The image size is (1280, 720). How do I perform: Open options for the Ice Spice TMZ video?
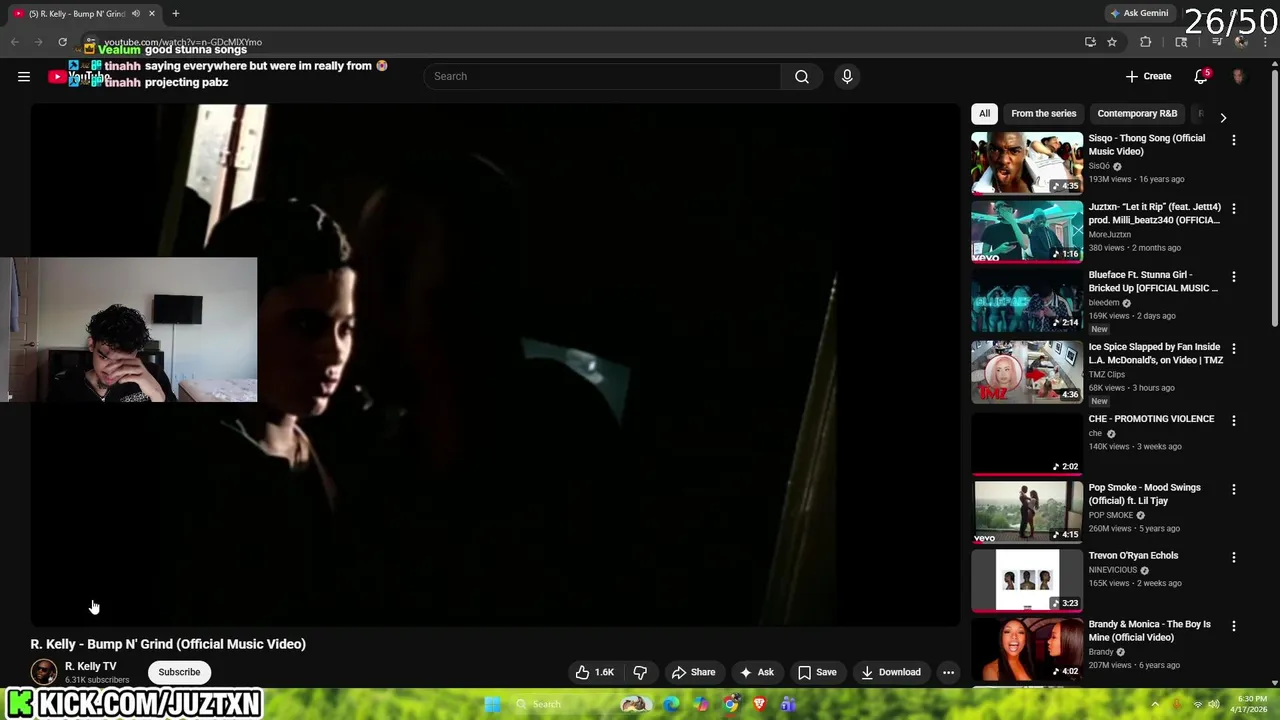(x=1233, y=348)
